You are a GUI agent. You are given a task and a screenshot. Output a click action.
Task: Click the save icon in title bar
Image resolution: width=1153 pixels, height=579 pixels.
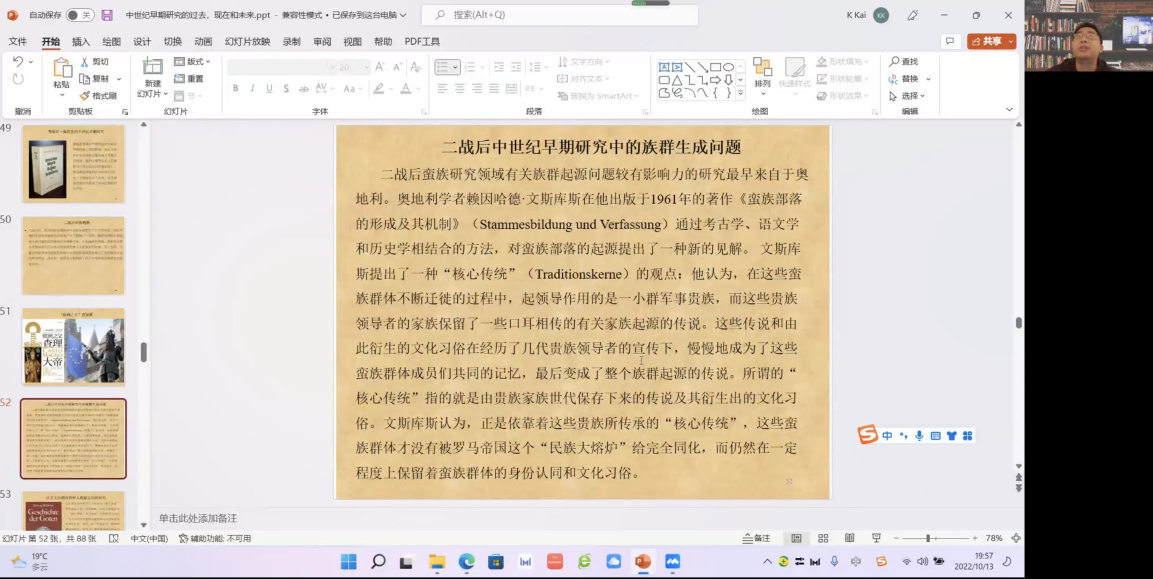tap(107, 15)
